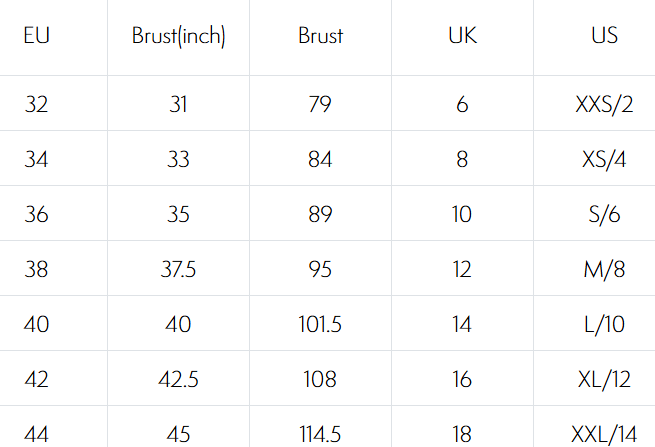Viewport: 655px width, 447px height.
Task: Select the Brust column header
Action: [x=320, y=37]
